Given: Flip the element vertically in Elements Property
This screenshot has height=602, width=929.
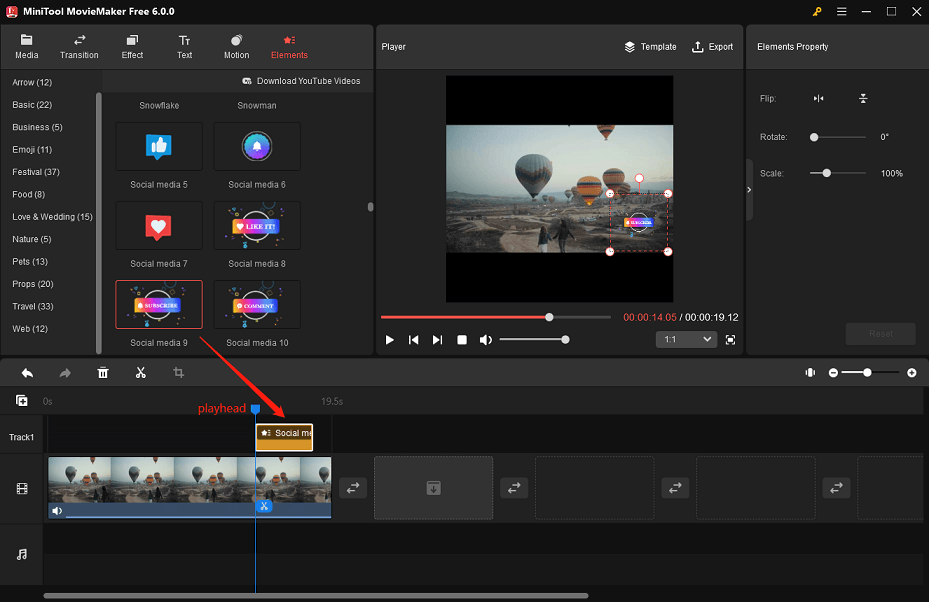Looking at the screenshot, I should click(862, 98).
